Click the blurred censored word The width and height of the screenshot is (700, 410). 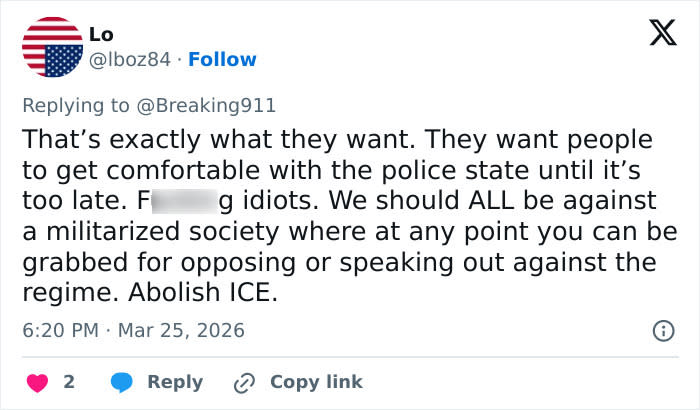click(184, 201)
